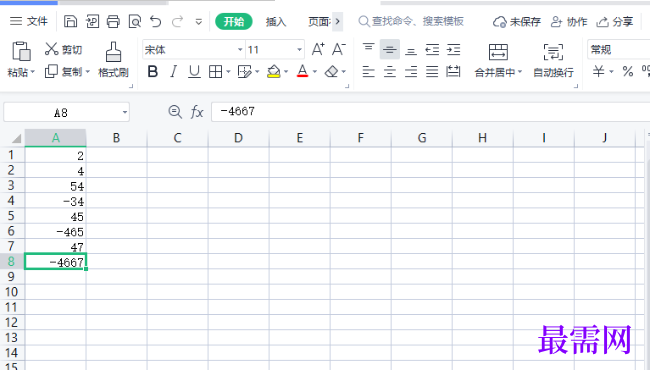
Task: Click the select-all corner triangle
Action: pyautogui.click(x=16, y=138)
